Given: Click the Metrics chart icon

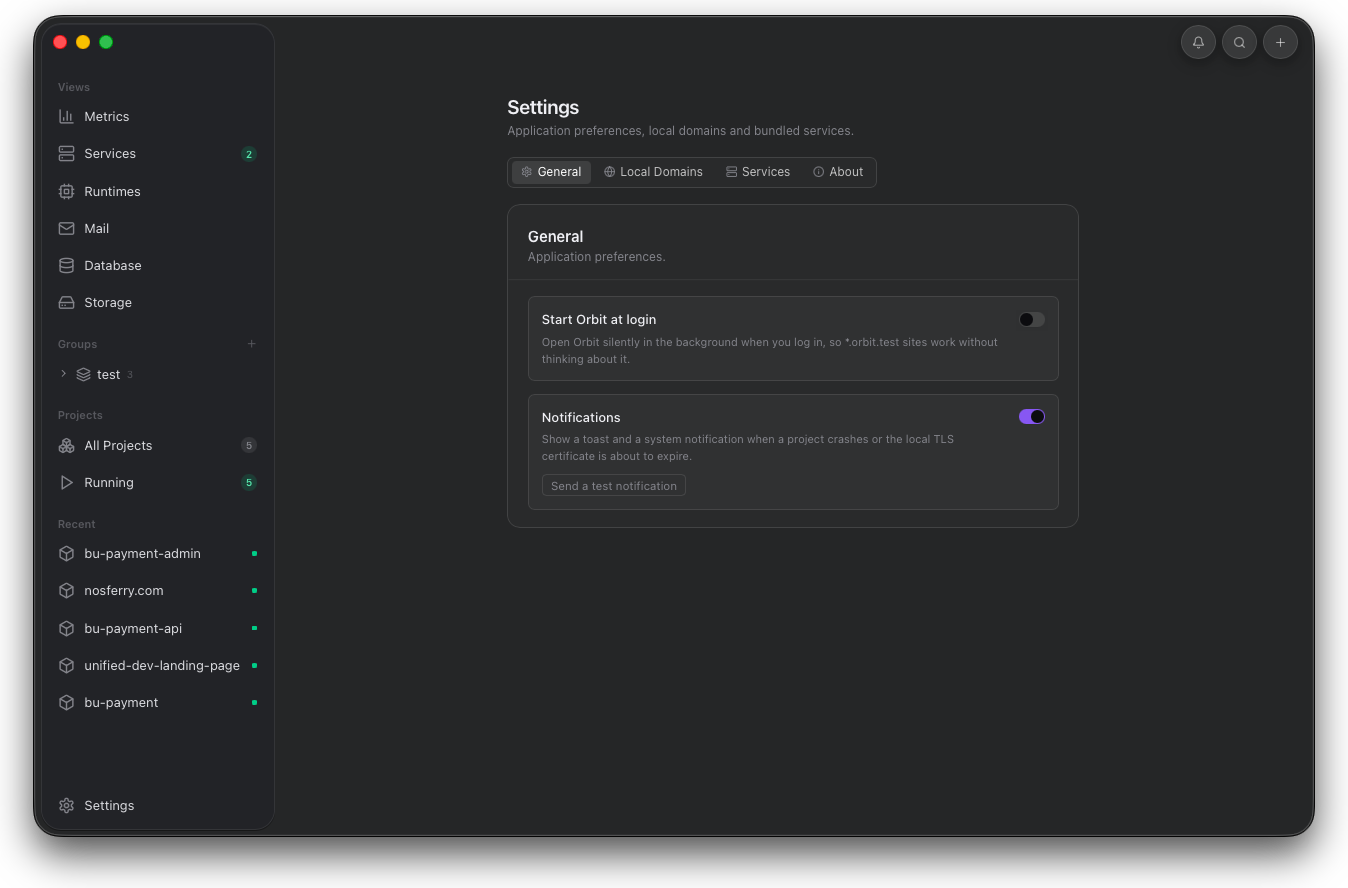Looking at the screenshot, I should coord(66,116).
